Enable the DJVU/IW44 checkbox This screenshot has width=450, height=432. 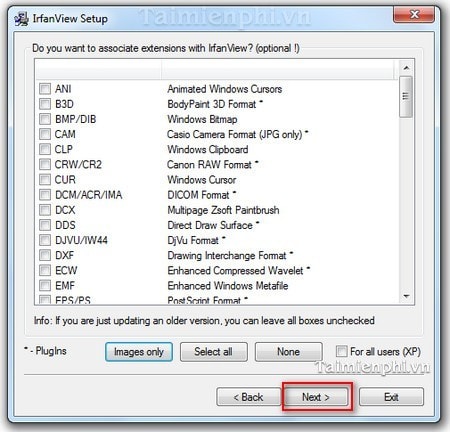[x=45, y=240]
